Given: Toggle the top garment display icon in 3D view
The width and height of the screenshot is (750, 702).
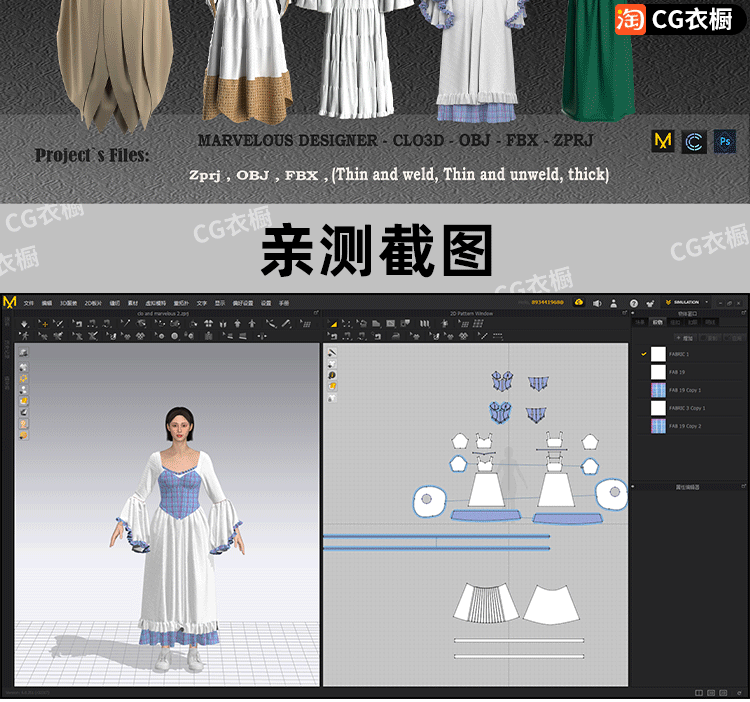Looking at the screenshot, I should 23,353.
